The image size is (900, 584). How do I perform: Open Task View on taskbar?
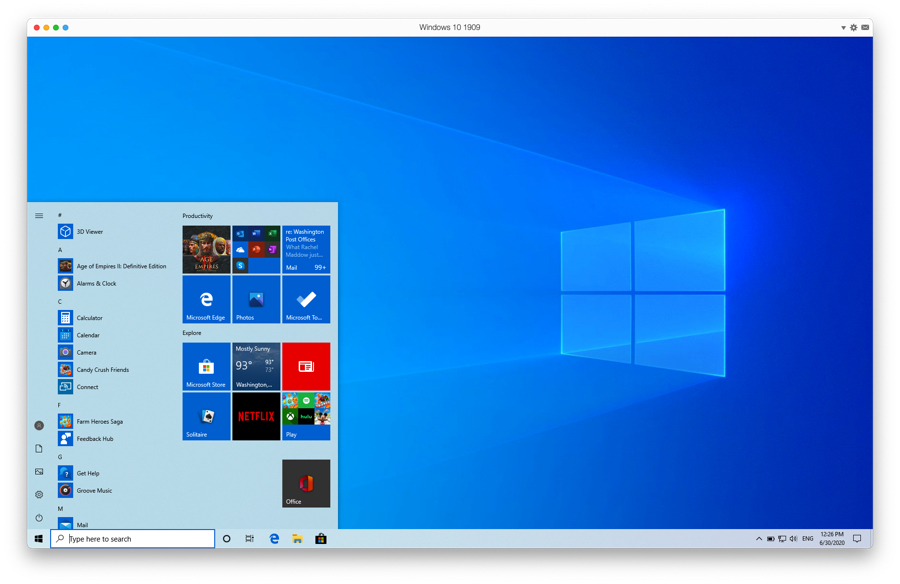click(250, 539)
